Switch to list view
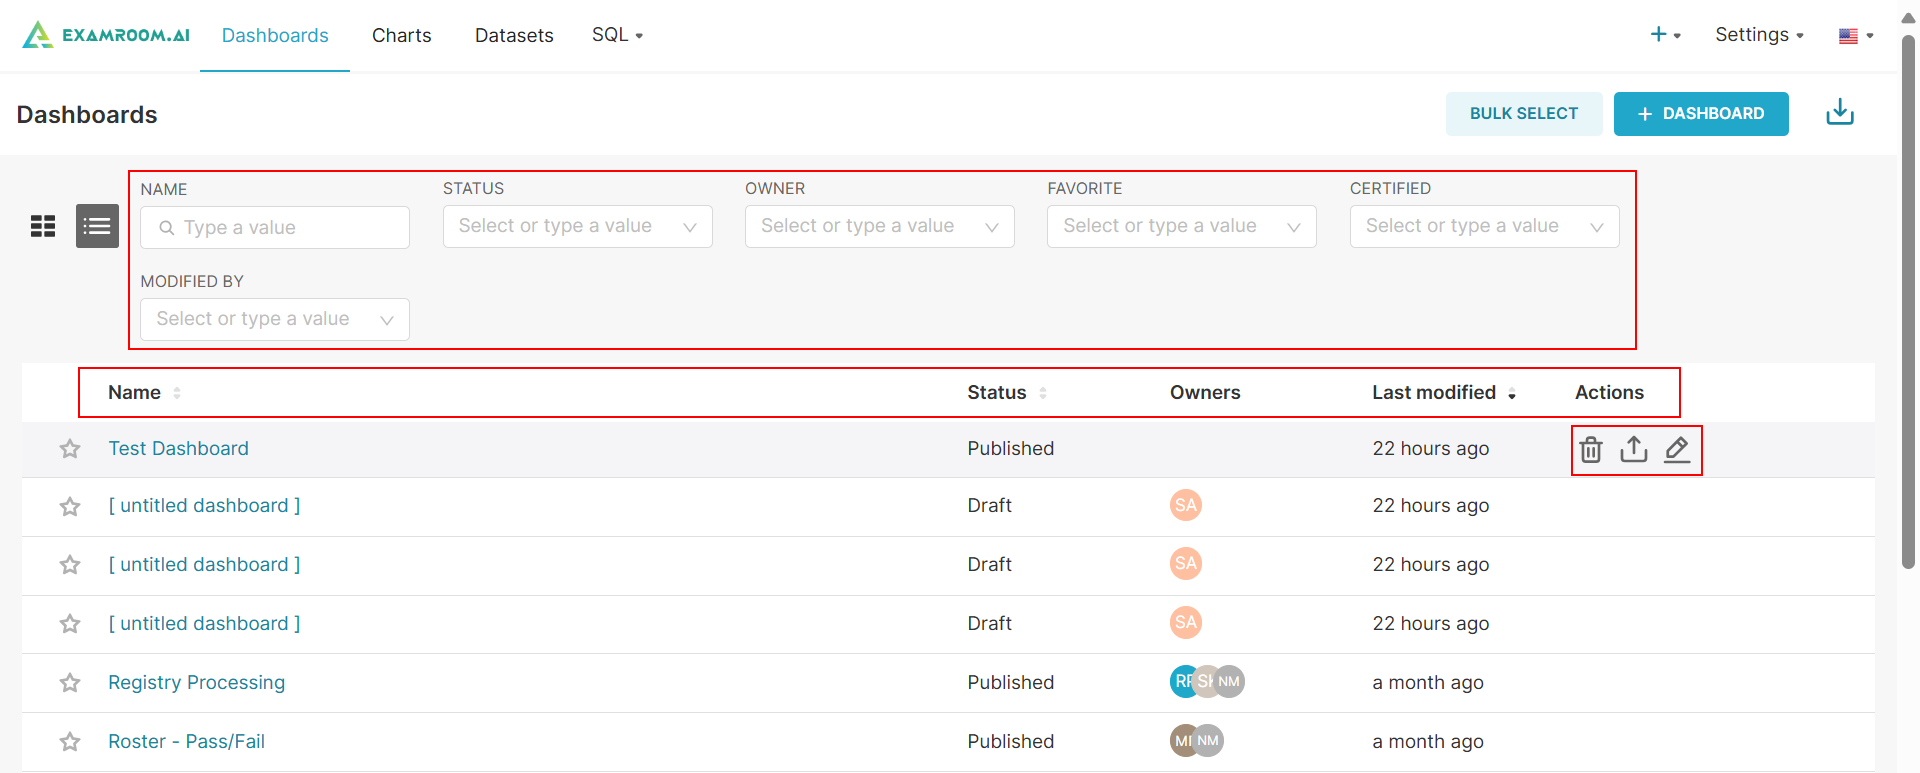 click(97, 226)
